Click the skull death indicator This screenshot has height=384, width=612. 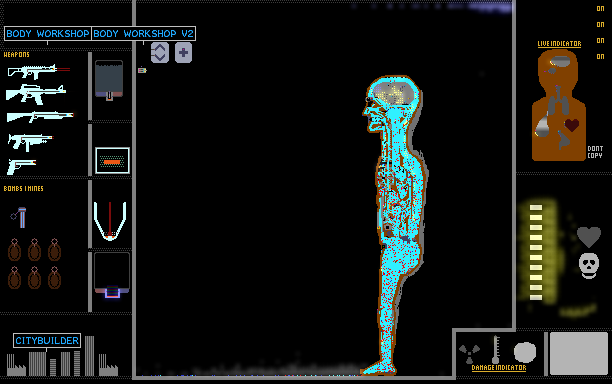[589, 266]
